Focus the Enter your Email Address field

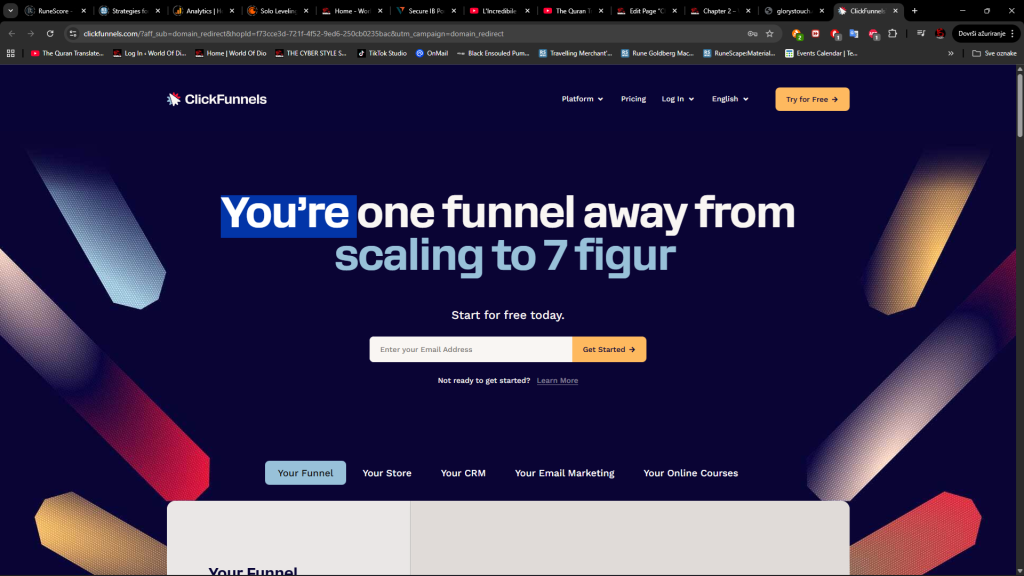(470, 349)
